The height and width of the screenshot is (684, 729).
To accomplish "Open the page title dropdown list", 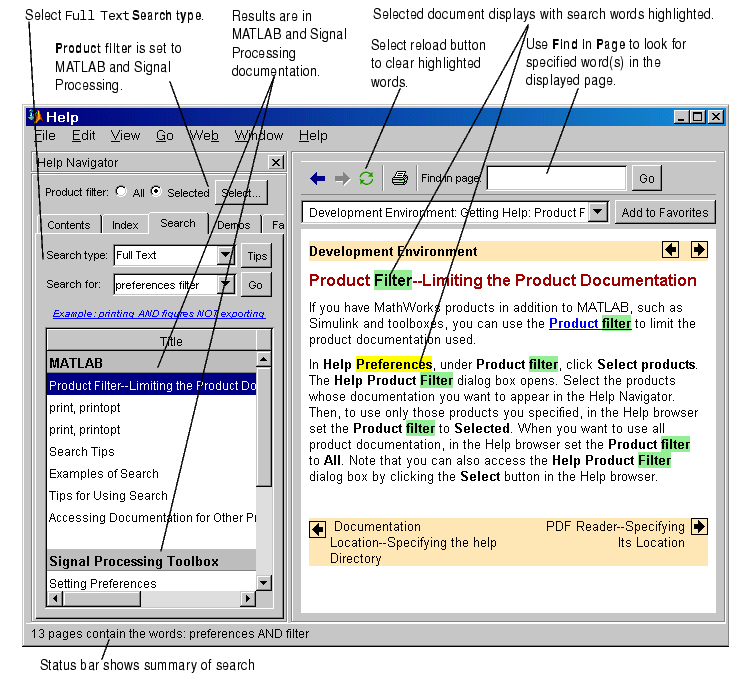I will (x=598, y=212).
